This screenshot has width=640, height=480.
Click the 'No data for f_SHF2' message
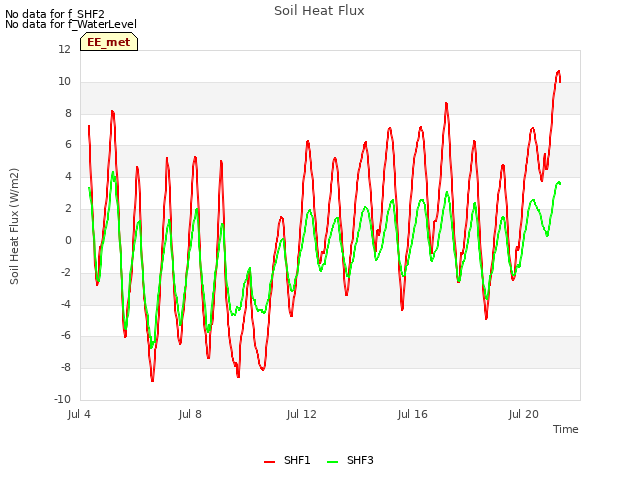[55, 14]
